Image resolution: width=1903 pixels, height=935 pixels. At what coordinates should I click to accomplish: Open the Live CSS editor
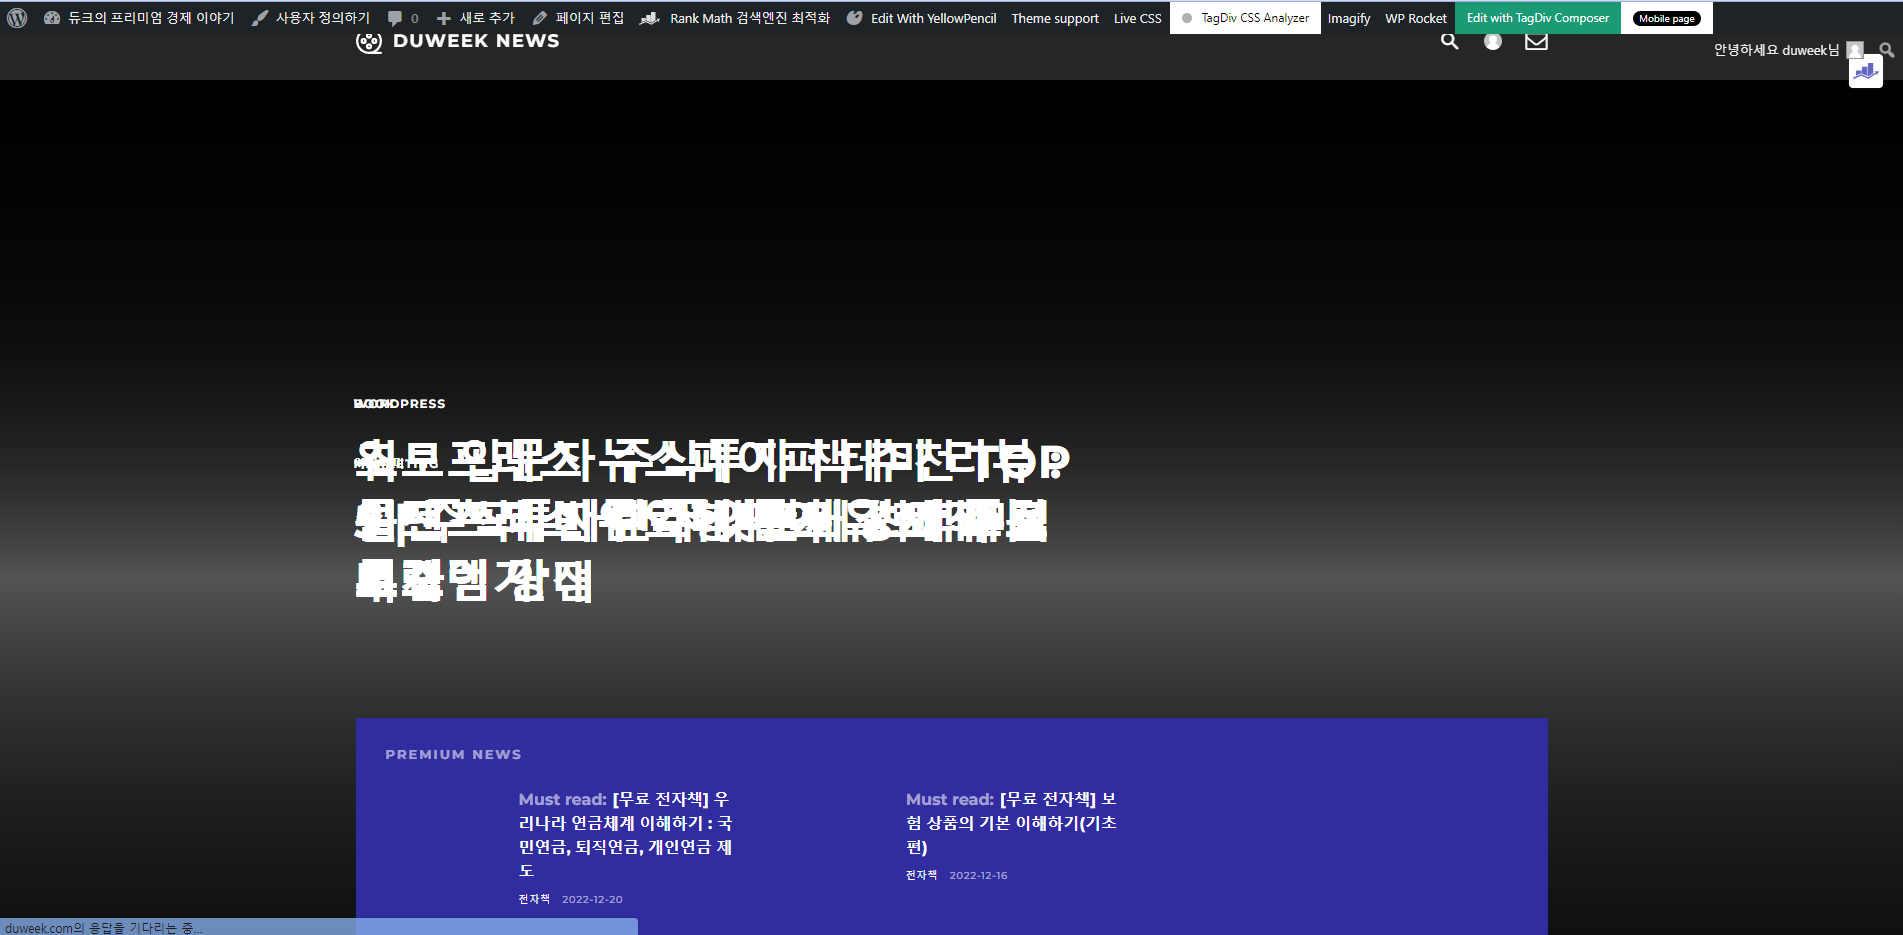1138,18
